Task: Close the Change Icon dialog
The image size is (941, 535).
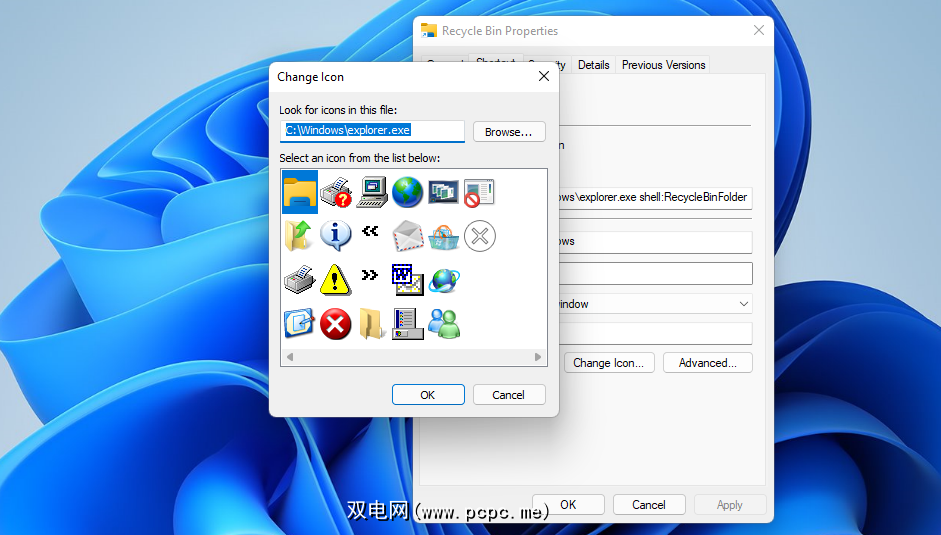Action: 544,76
